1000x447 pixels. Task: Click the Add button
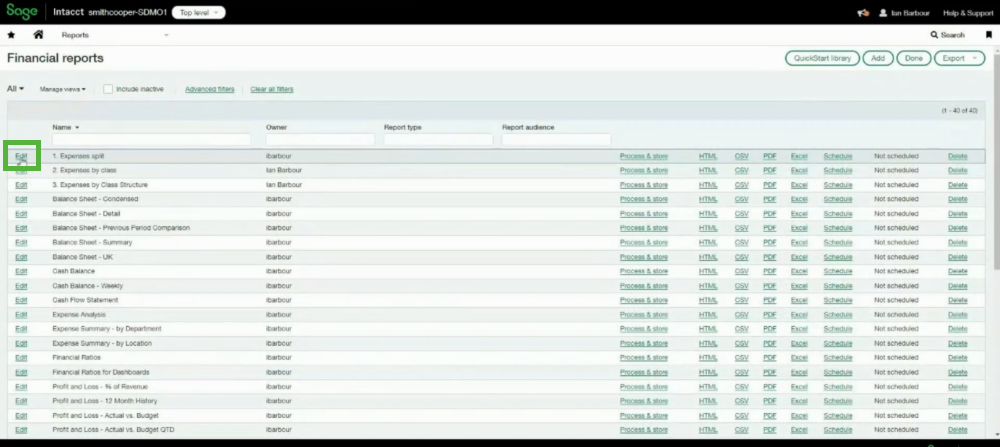878,58
